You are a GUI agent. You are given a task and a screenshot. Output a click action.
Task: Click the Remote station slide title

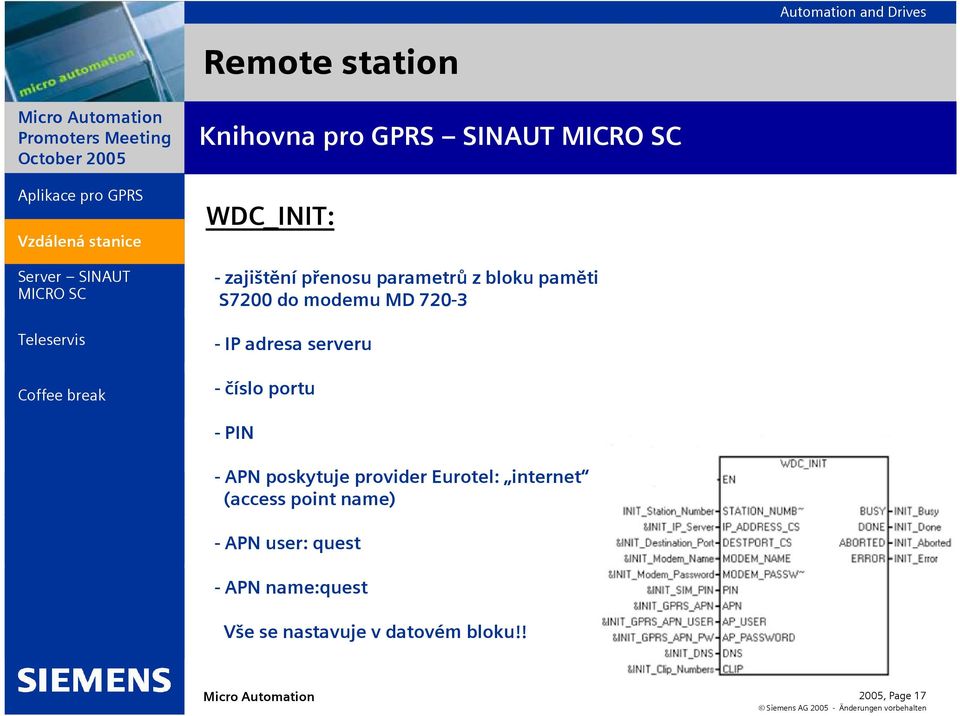click(331, 62)
